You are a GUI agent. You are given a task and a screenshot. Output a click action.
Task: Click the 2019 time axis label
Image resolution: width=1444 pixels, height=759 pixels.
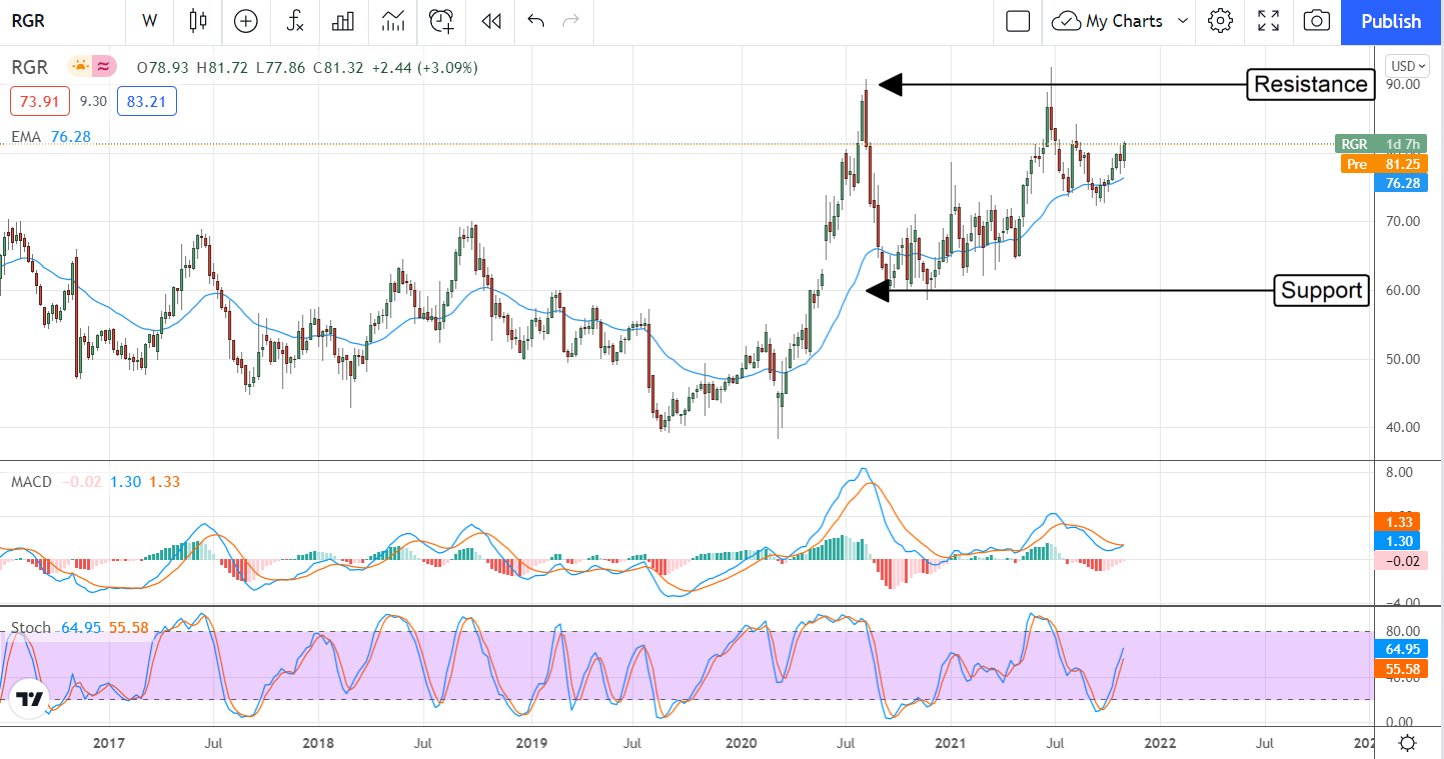pyautogui.click(x=531, y=743)
